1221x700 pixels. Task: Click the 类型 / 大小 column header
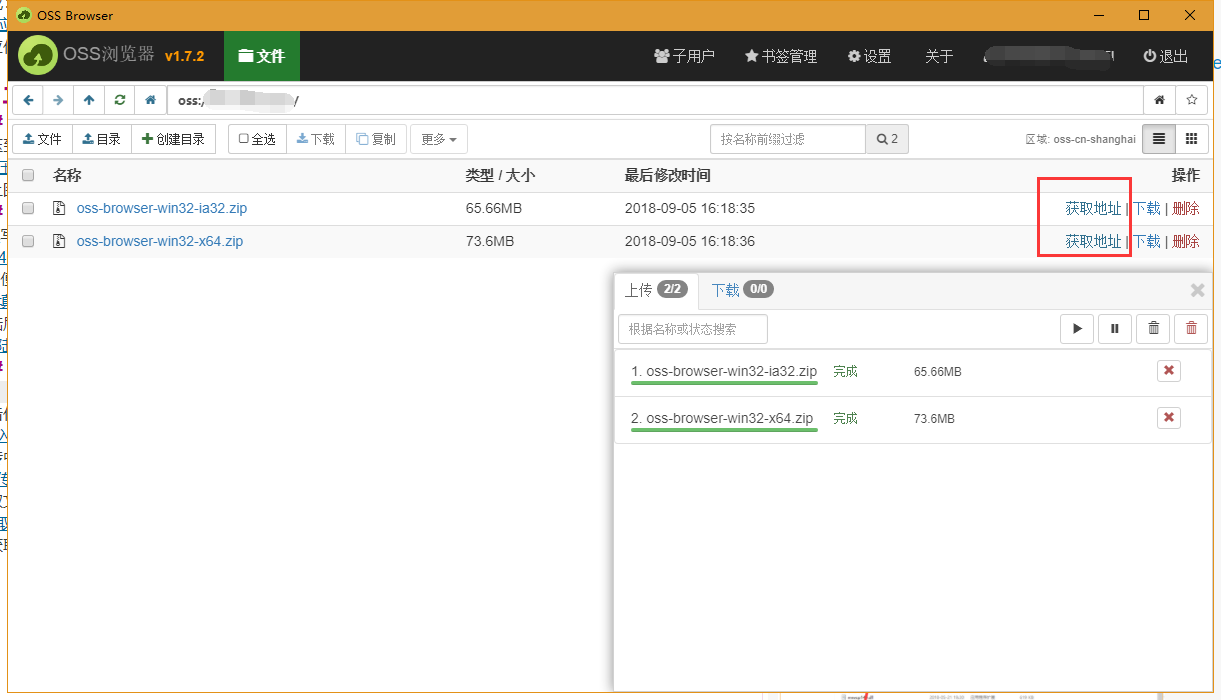tap(500, 175)
